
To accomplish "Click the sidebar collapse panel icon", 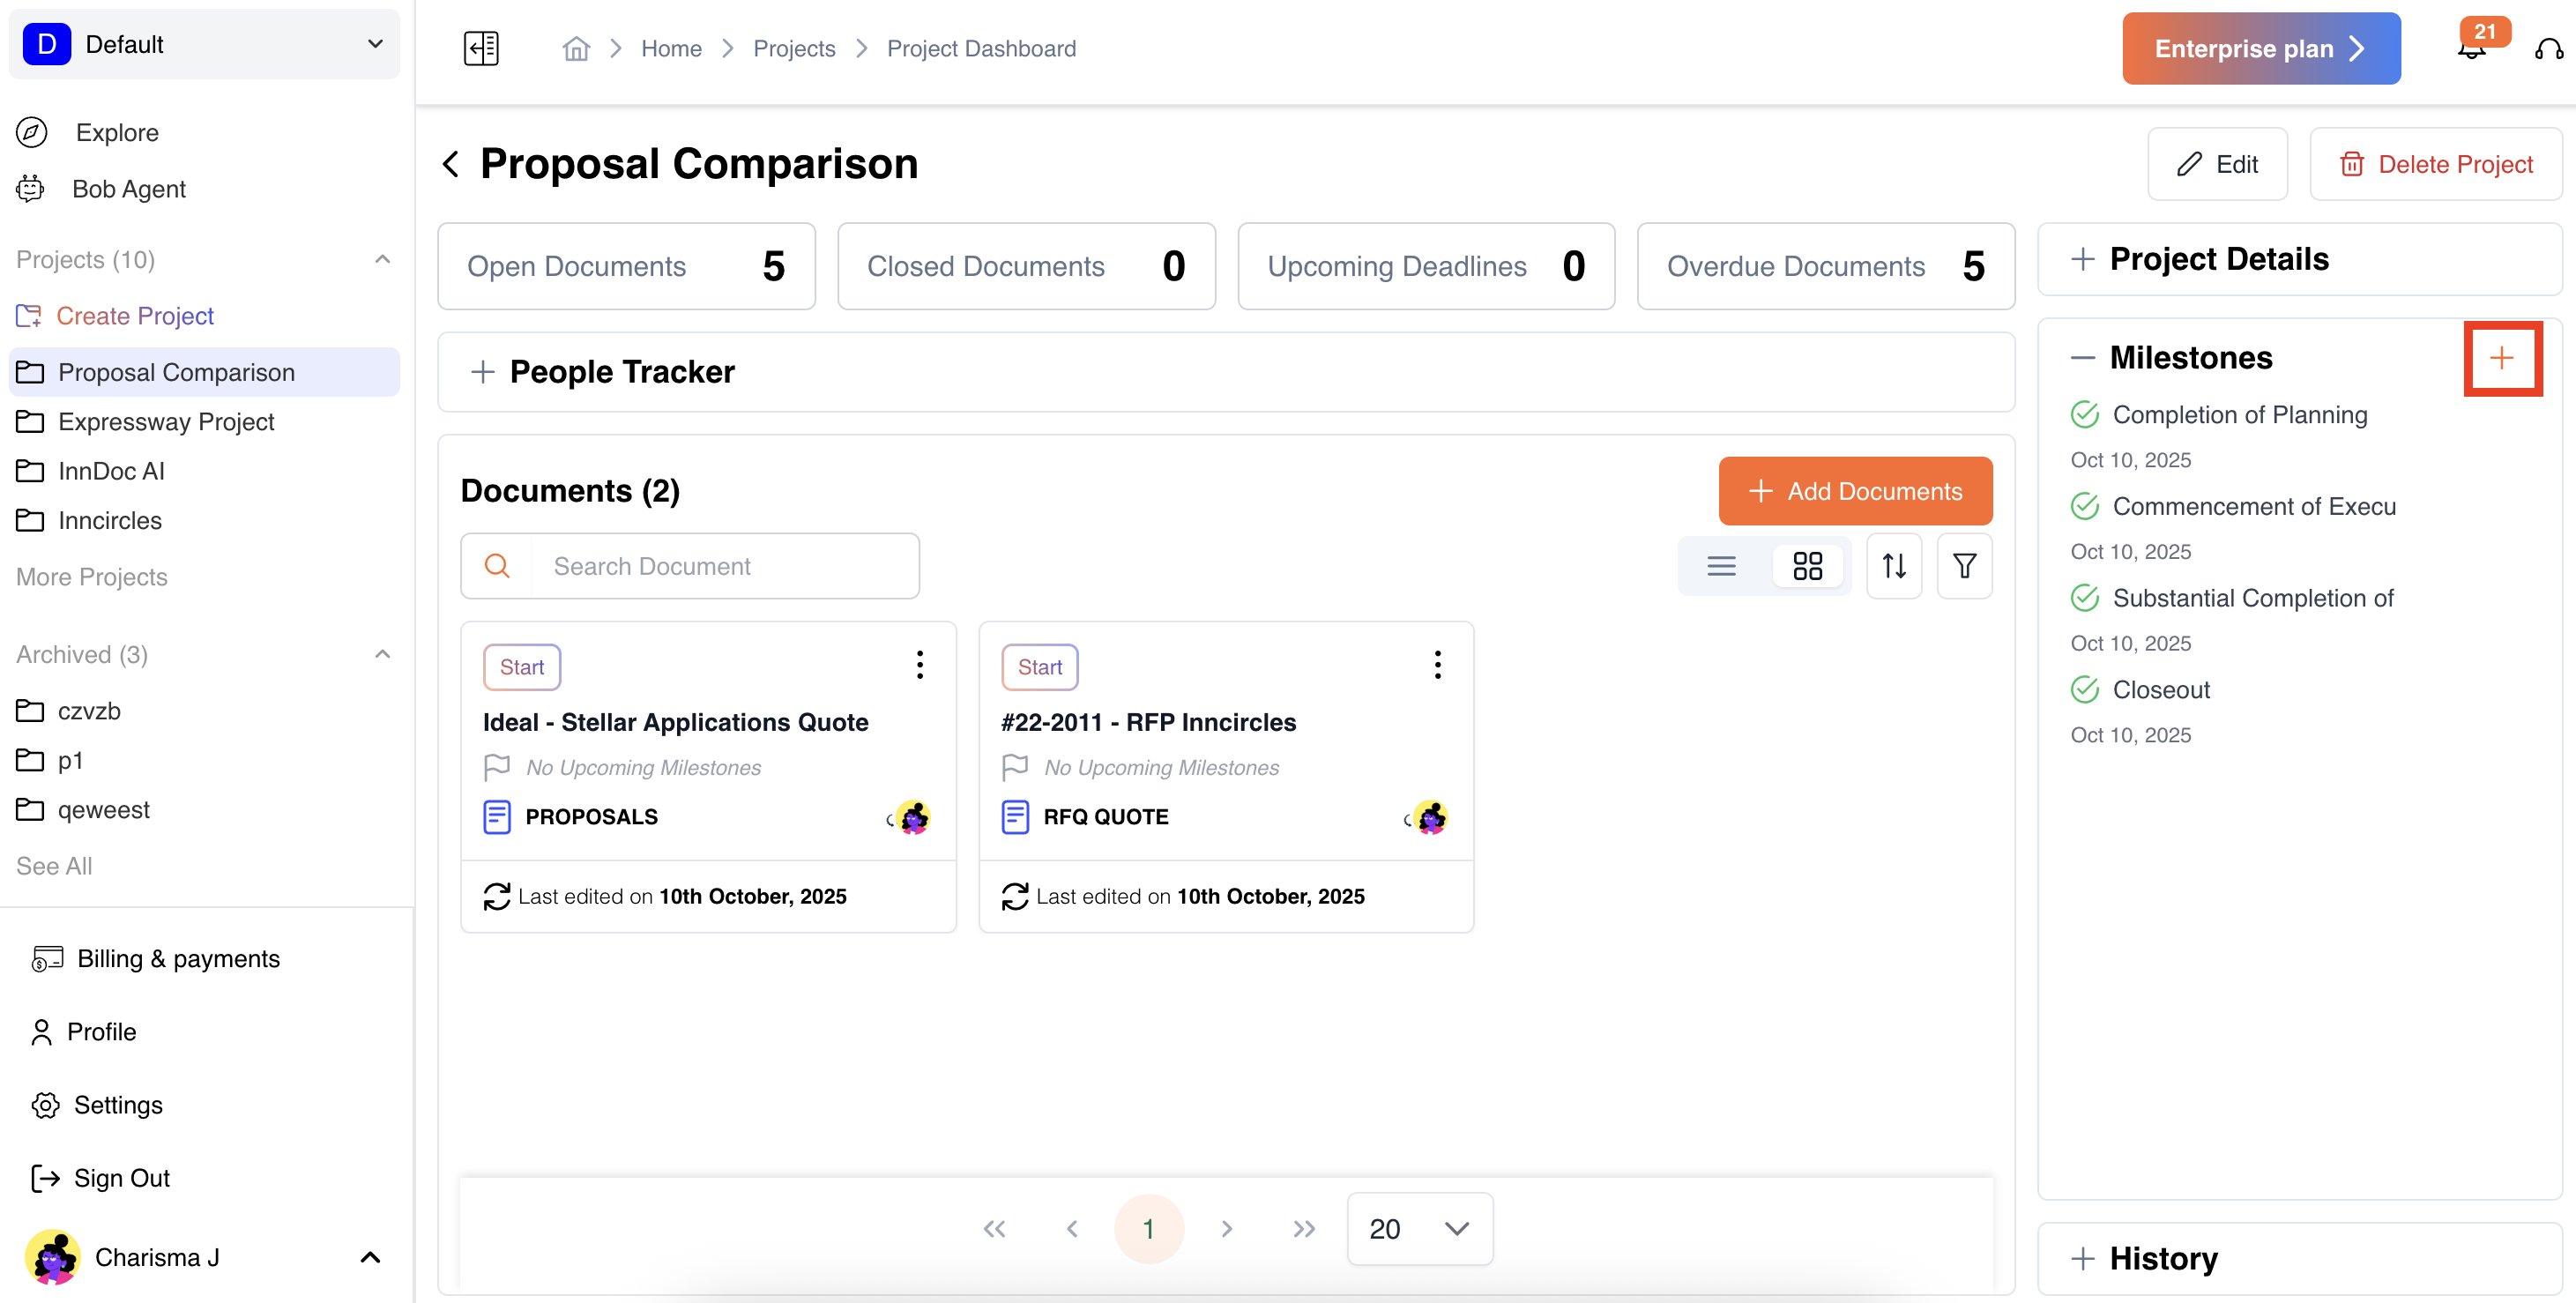I will (481, 48).
